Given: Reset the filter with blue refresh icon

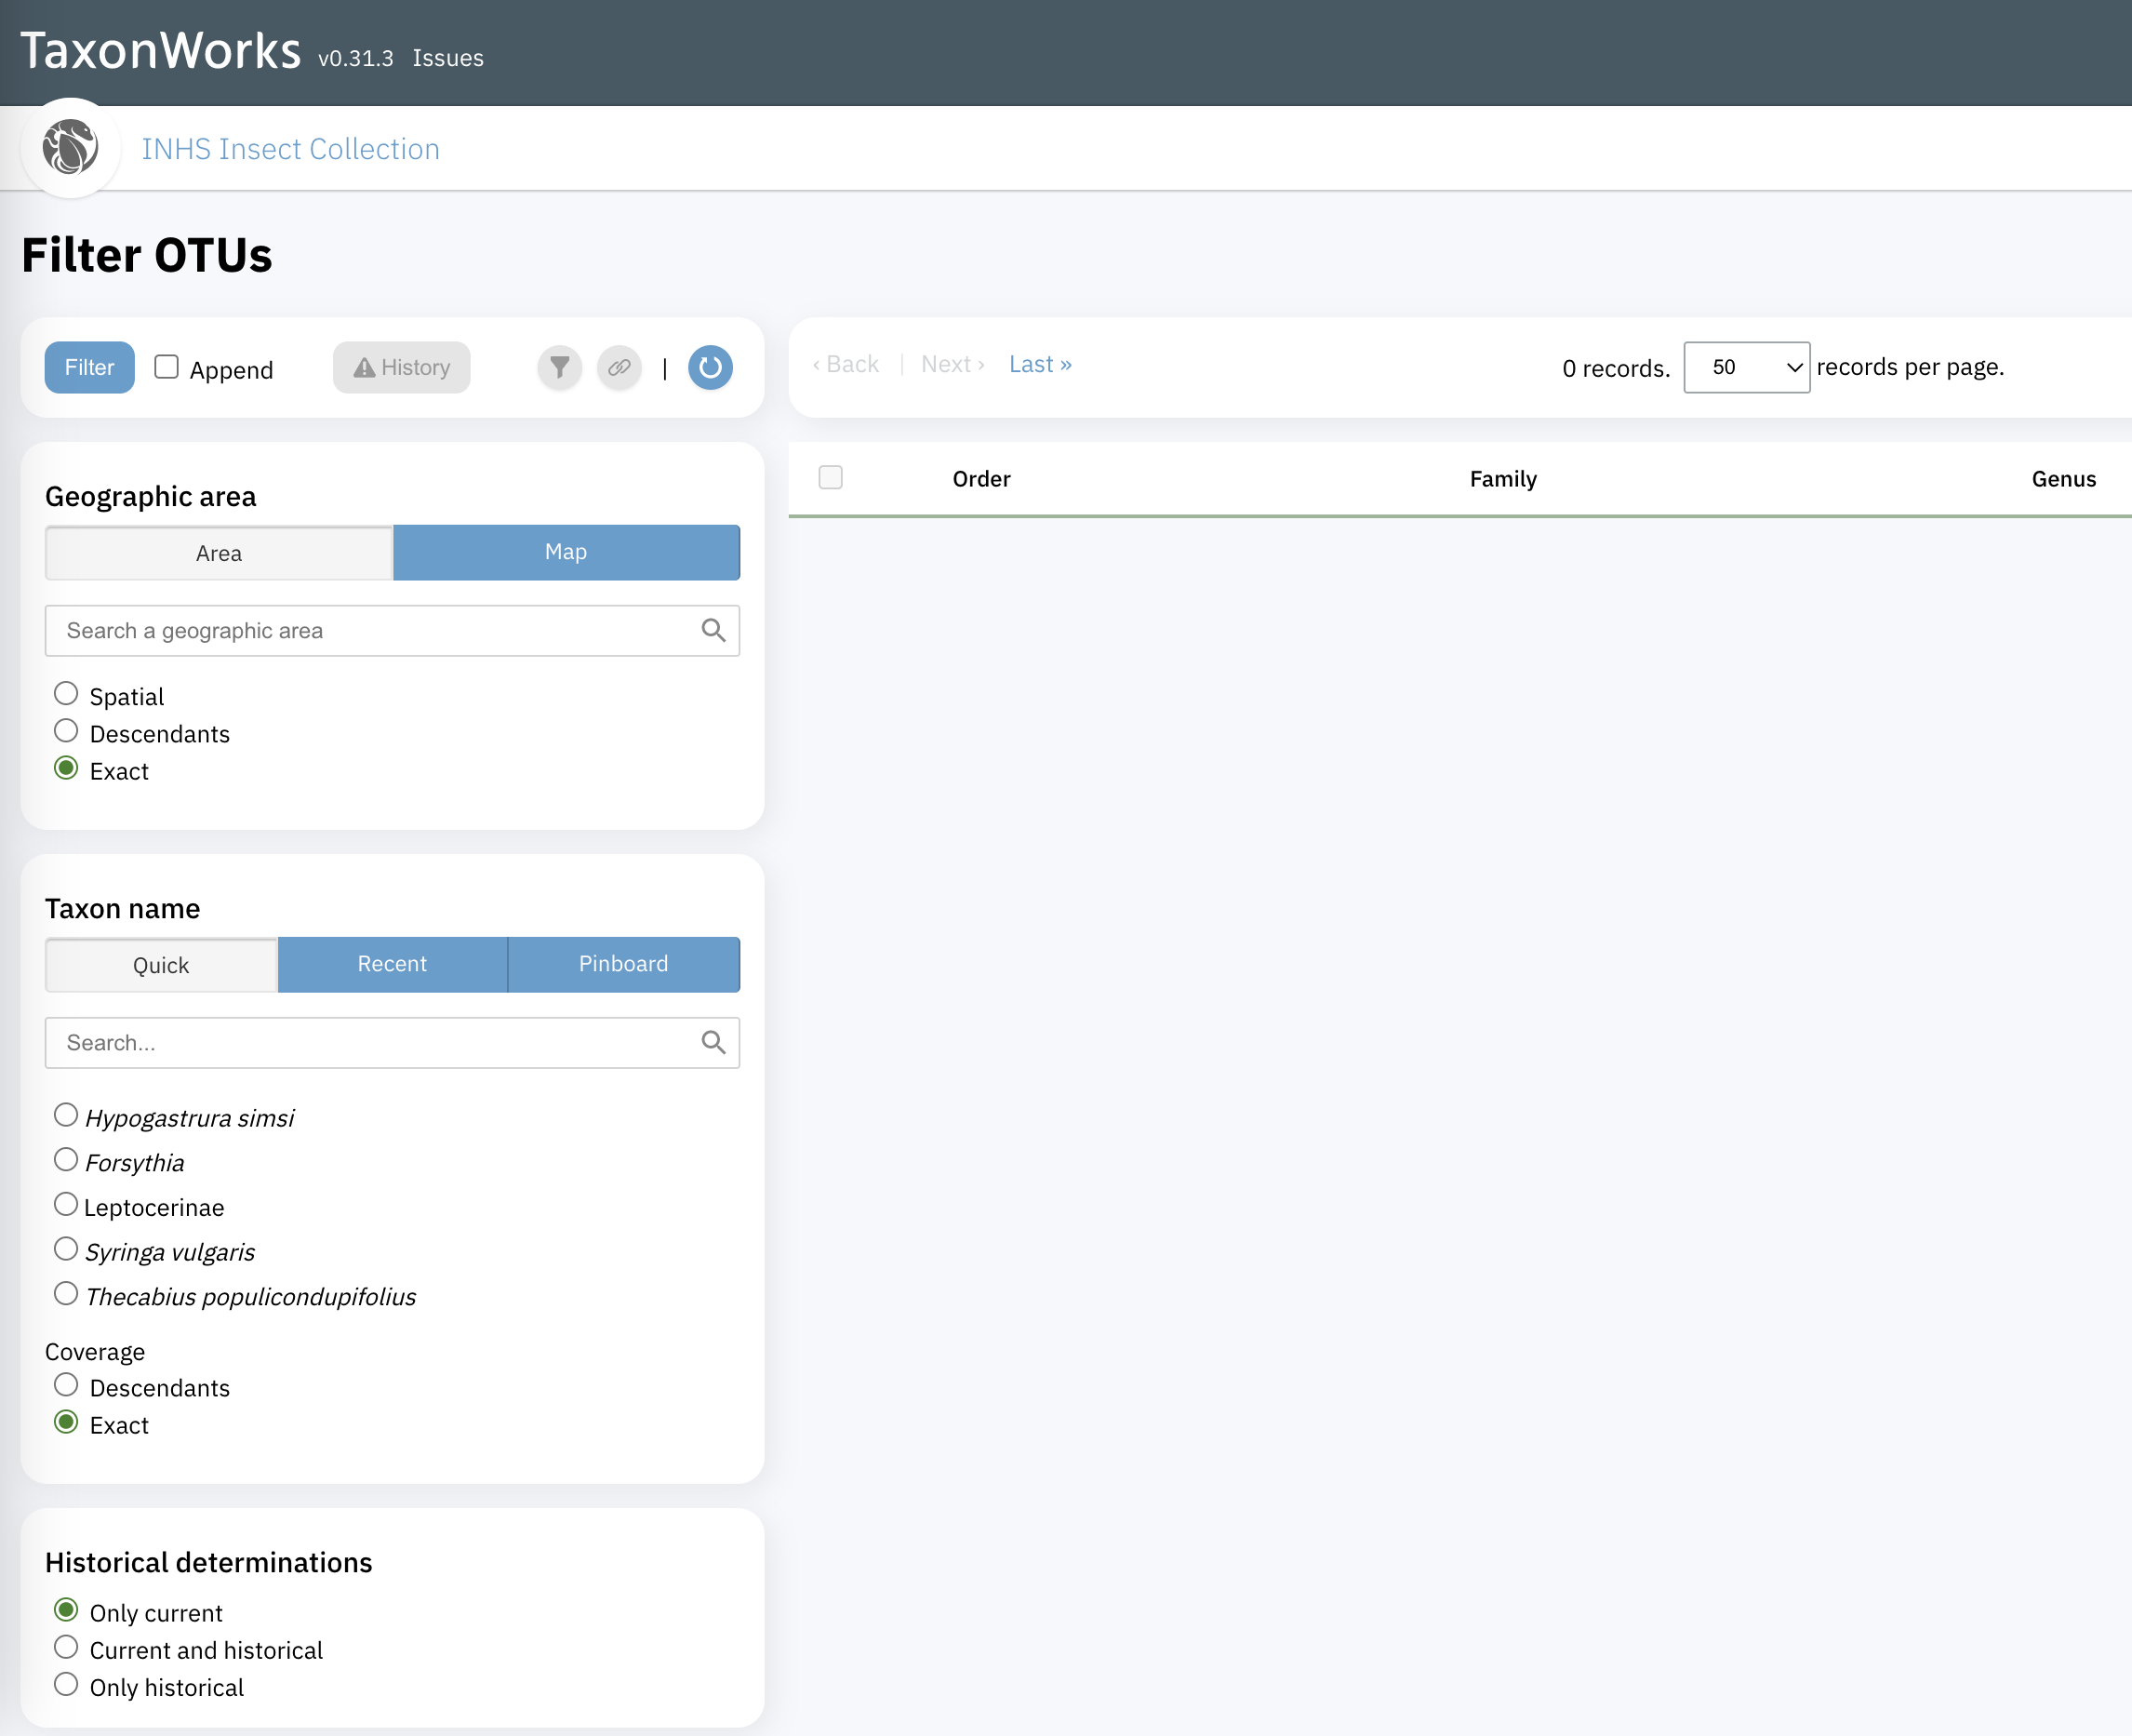Looking at the screenshot, I should point(710,368).
